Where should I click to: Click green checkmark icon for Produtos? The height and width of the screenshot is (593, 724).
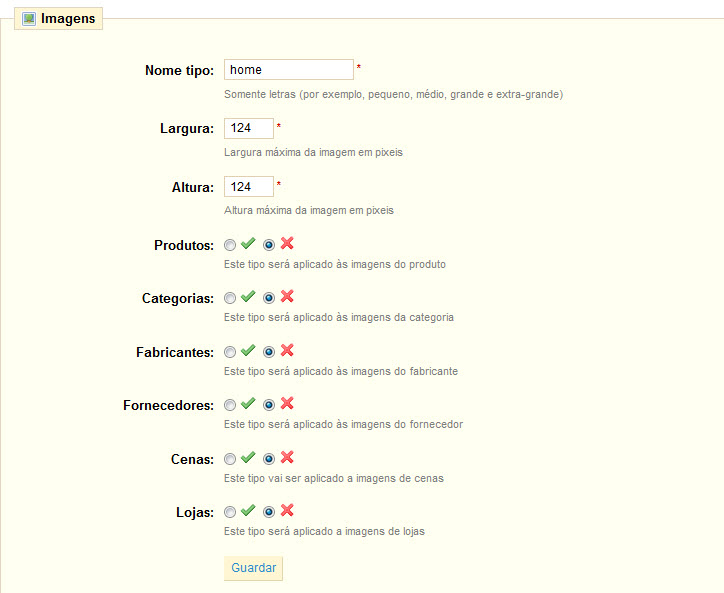(x=248, y=243)
